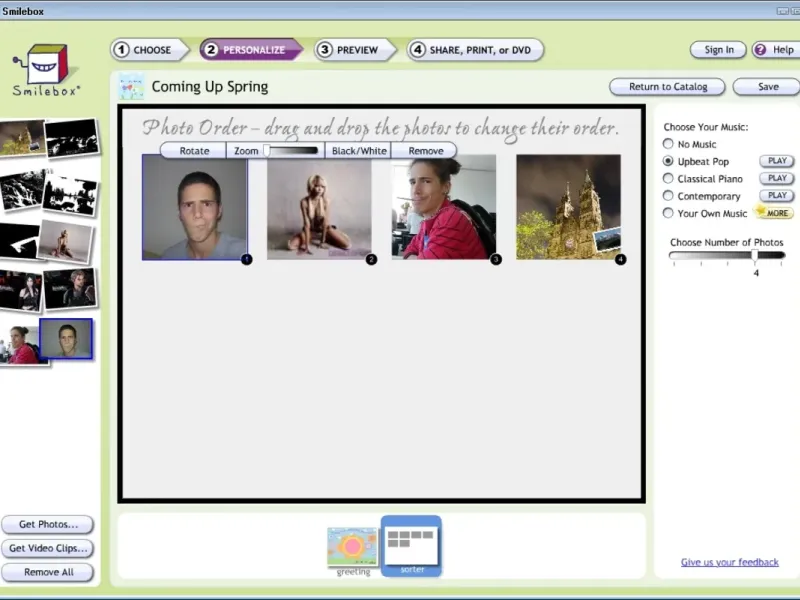Select photo 4 of the cathedral
800x600 pixels.
pos(568,207)
